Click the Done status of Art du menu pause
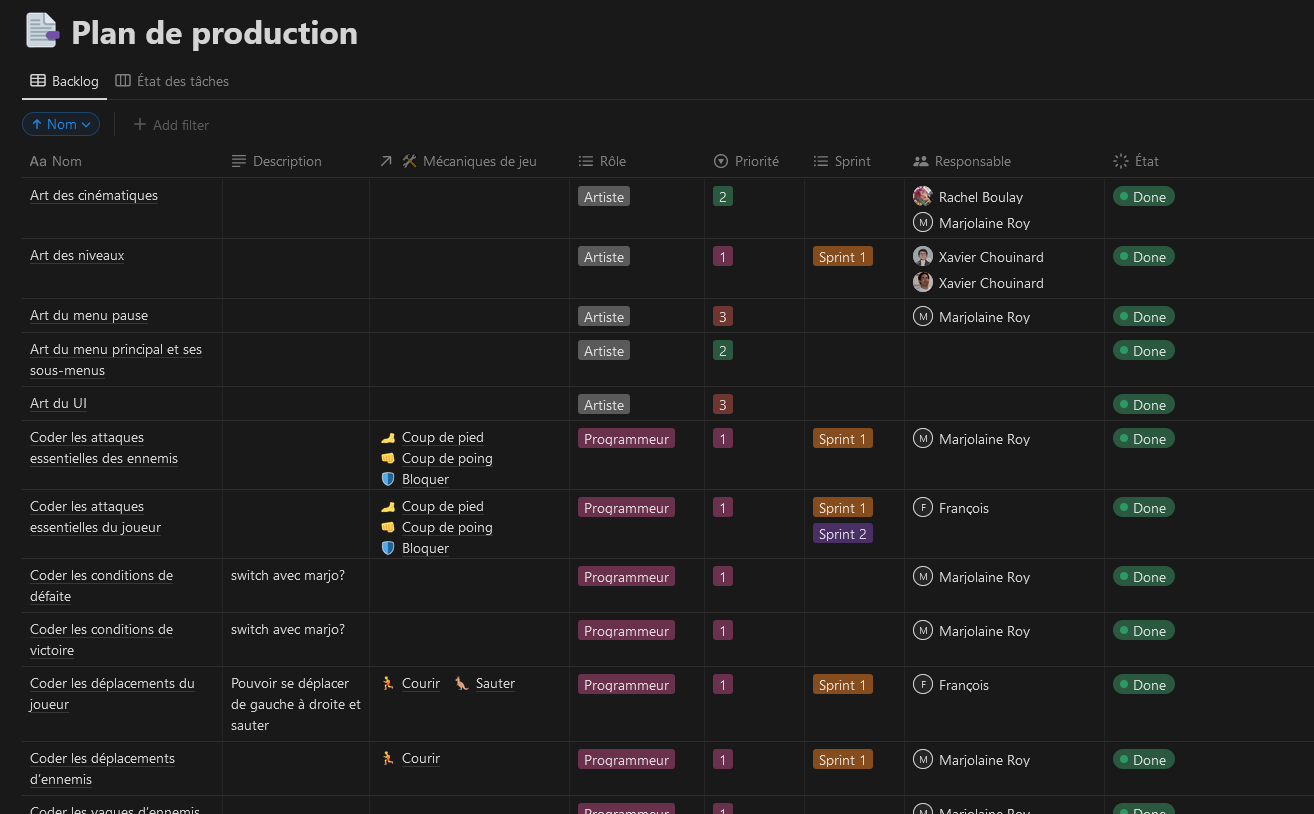 (x=1143, y=317)
